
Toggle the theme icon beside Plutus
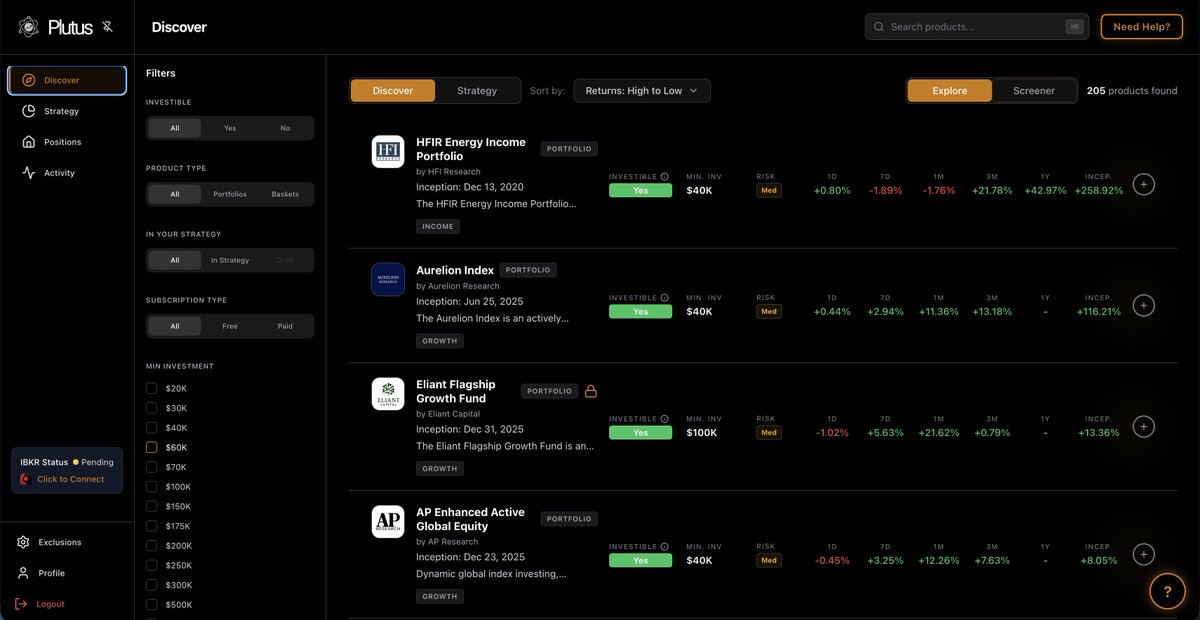pyautogui.click(x=107, y=27)
